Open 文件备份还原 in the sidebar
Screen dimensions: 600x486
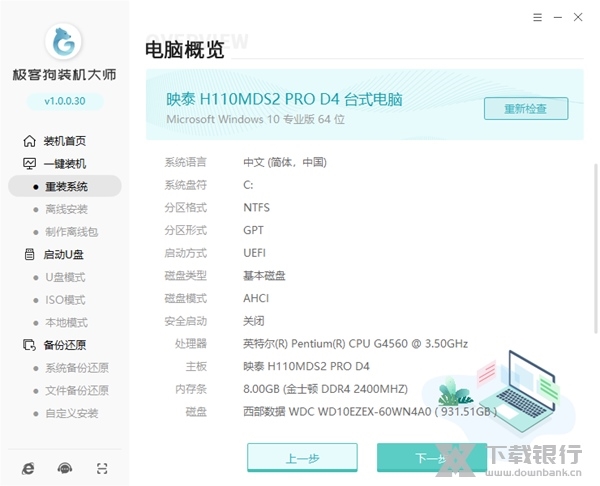(77, 391)
